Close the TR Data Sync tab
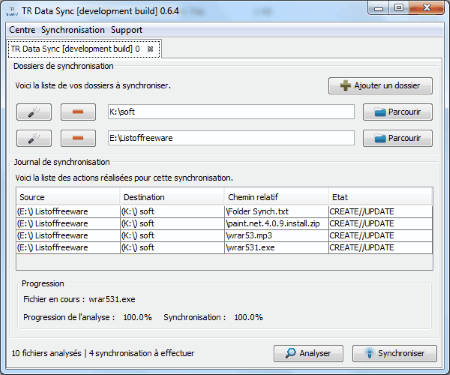This screenshot has width=450, height=375. [150, 49]
